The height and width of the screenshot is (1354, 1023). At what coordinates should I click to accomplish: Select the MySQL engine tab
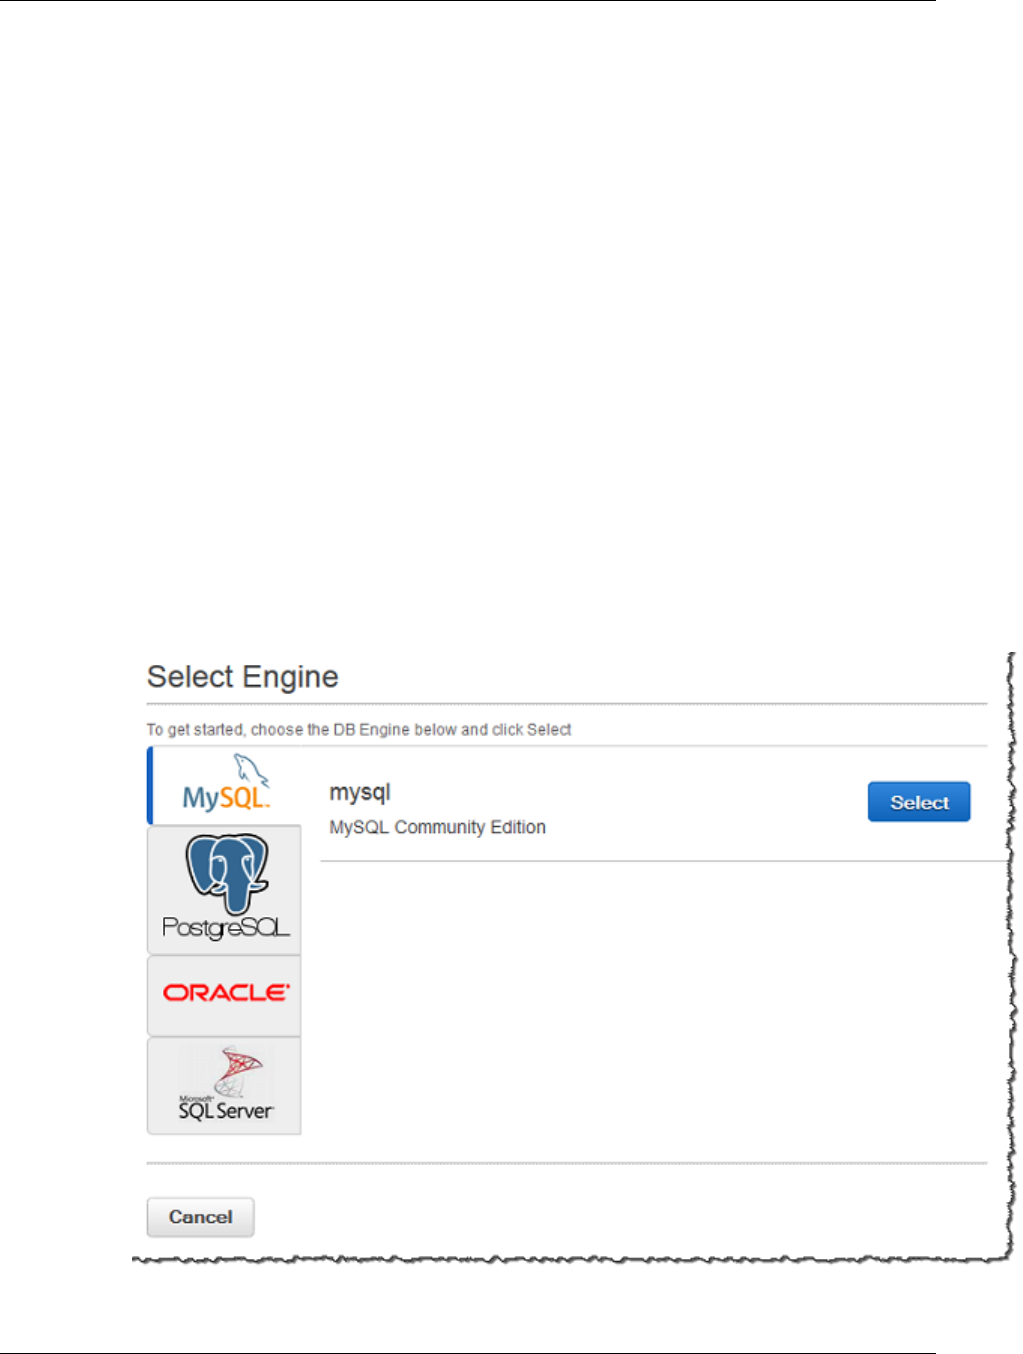(x=224, y=785)
